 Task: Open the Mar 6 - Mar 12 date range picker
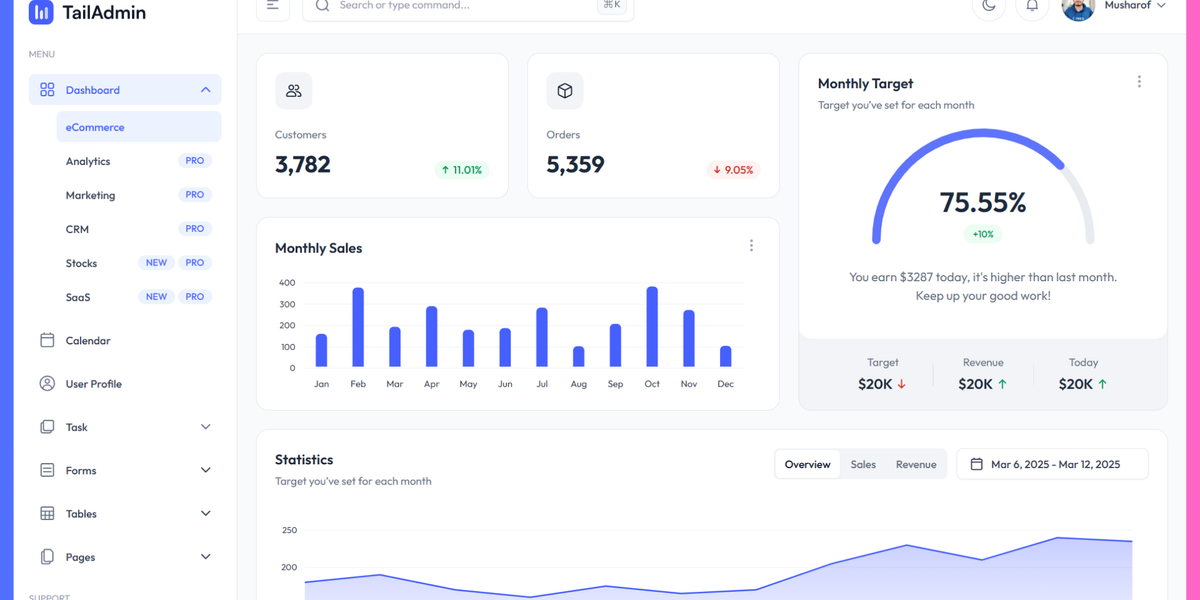click(1052, 463)
